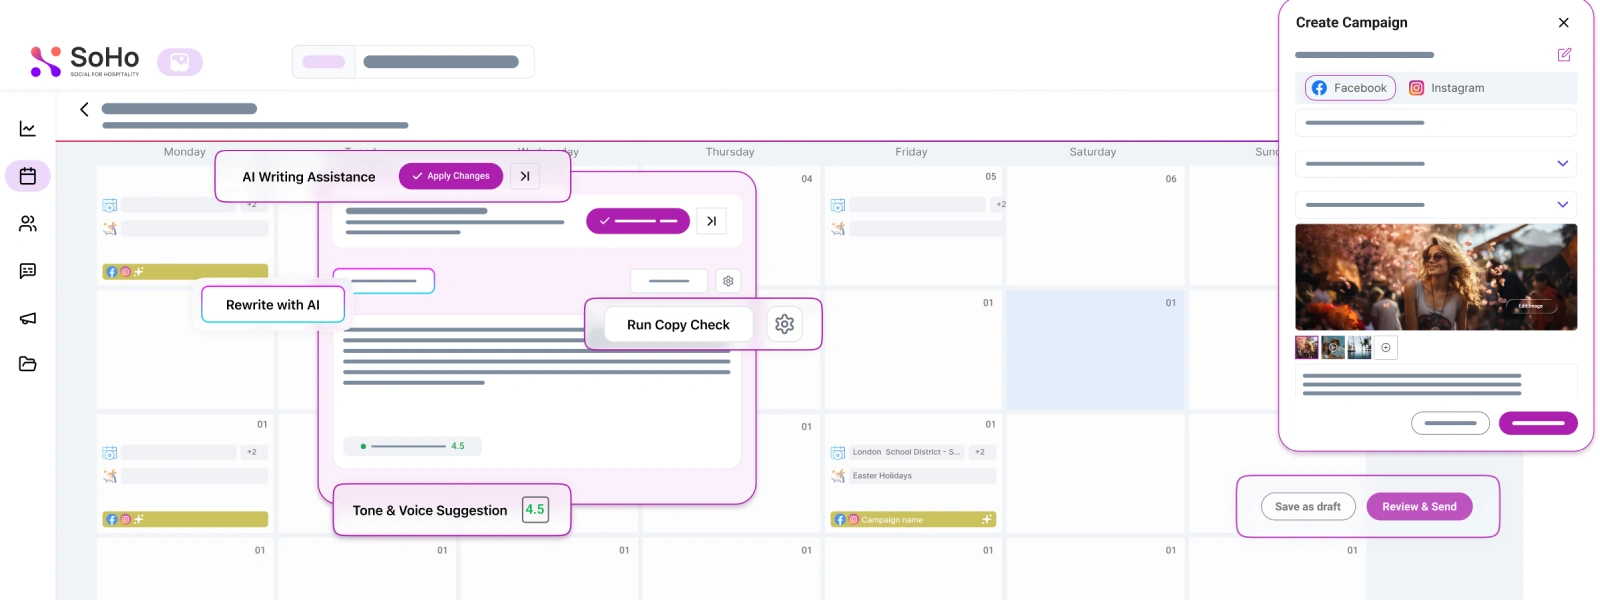Image resolution: width=1600 pixels, height=600 pixels.
Task: Click the +2 badge in Friday 05 cell
Action: click(x=1000, y=205)
